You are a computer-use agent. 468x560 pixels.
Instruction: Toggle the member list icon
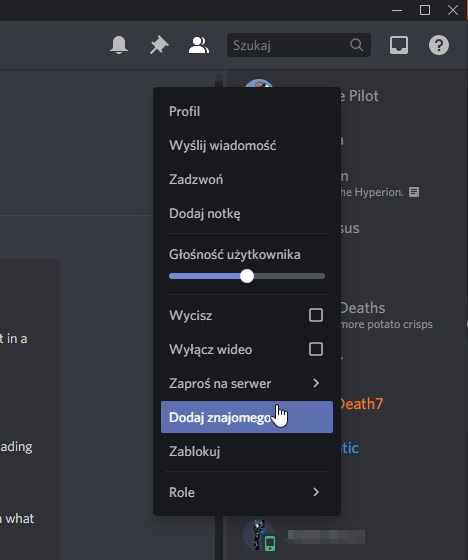pos(199,45)
